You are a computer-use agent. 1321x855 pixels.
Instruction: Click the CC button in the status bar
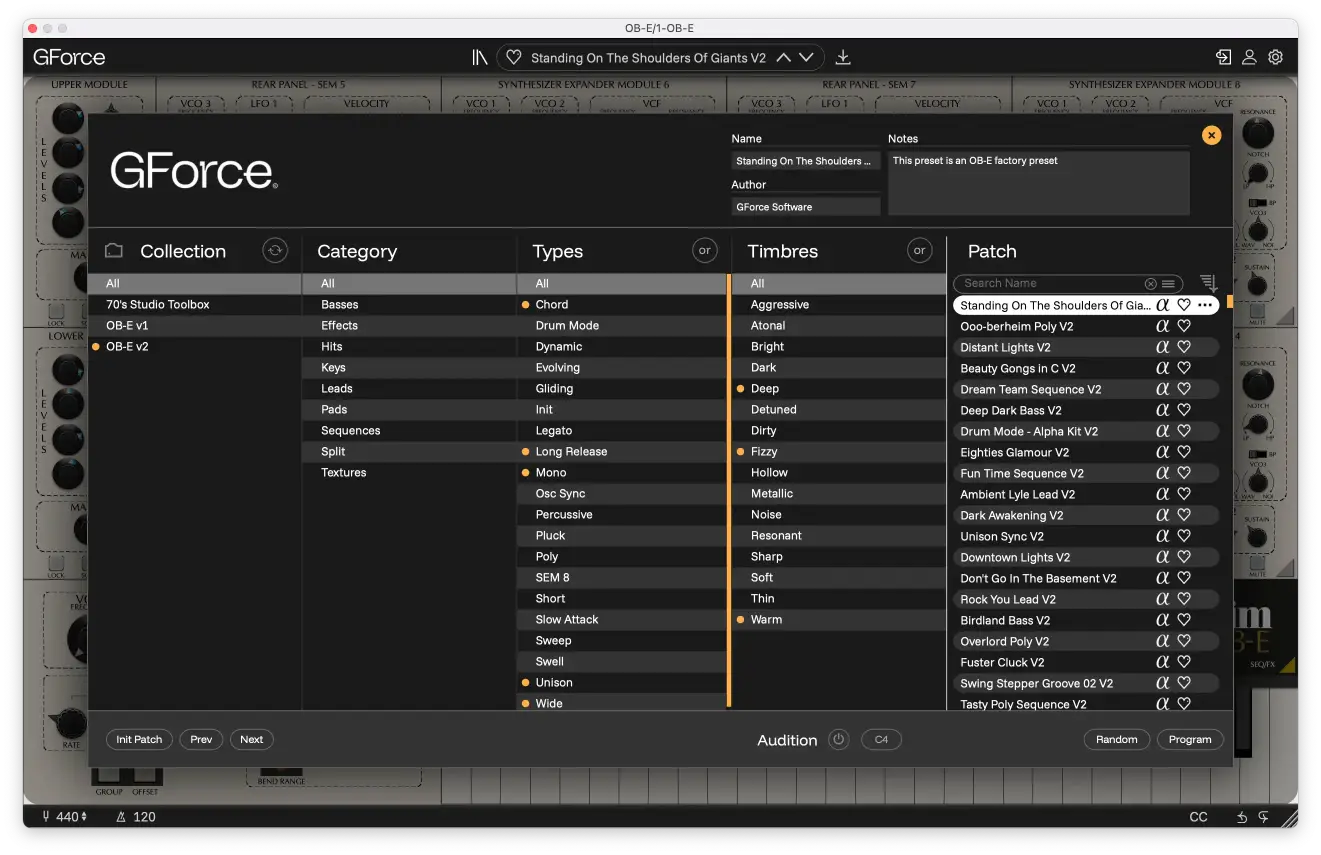(x=1198, y=817)
